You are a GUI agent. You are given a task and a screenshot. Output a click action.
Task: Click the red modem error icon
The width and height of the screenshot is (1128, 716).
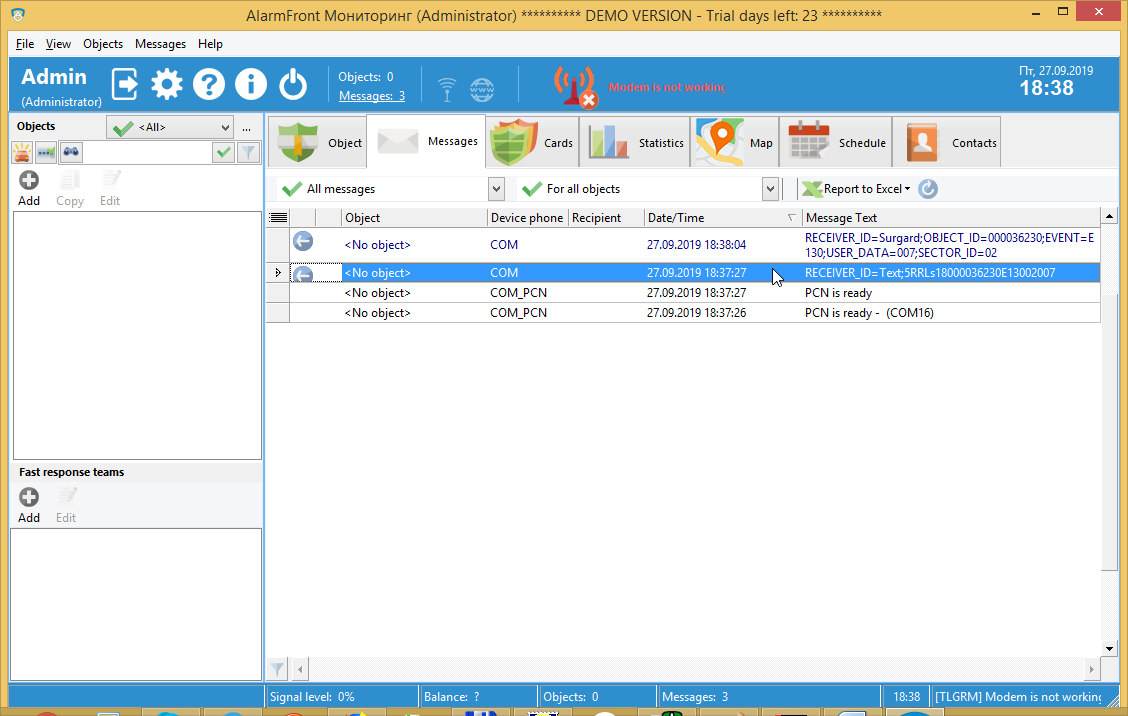click(573, 87)
